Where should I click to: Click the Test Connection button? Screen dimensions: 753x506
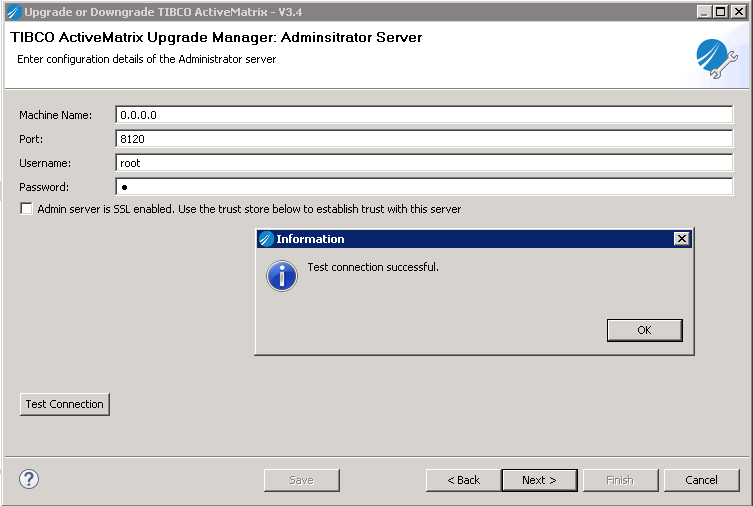click(65, 404)
